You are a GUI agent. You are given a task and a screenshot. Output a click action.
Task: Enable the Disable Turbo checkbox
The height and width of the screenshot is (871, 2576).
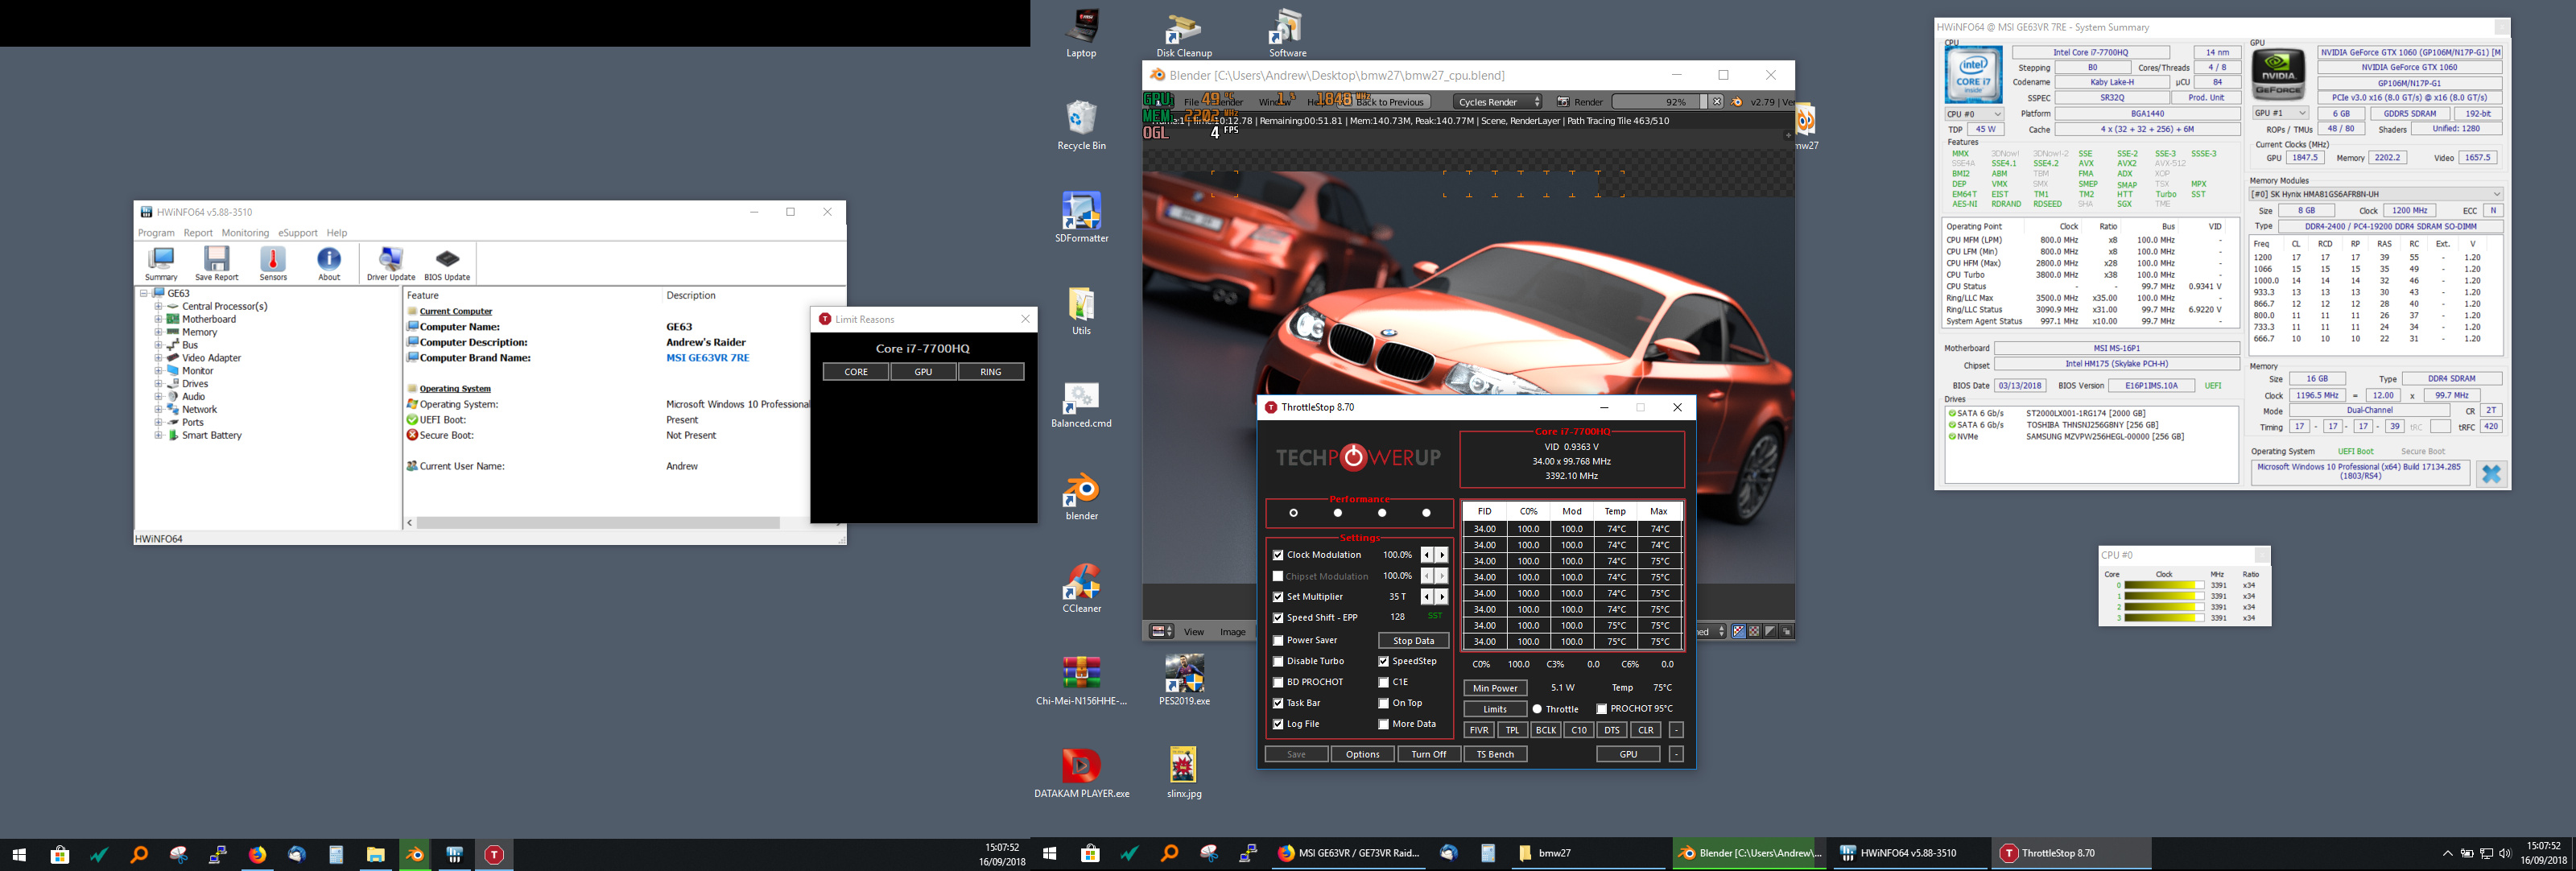pos(1278,662)
